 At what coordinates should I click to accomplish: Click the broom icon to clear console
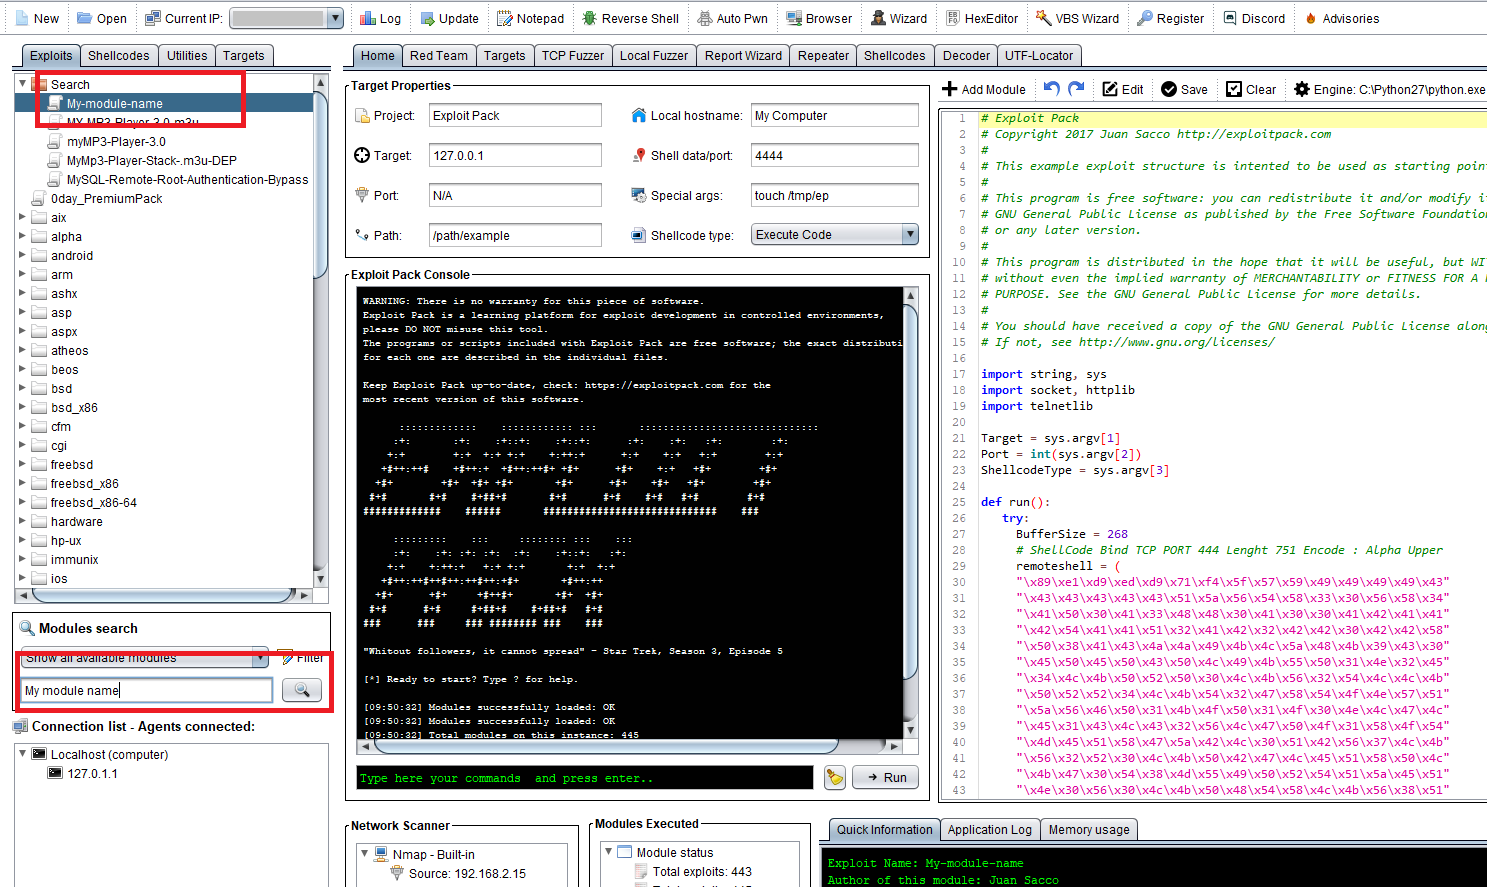tap(835, 777)
